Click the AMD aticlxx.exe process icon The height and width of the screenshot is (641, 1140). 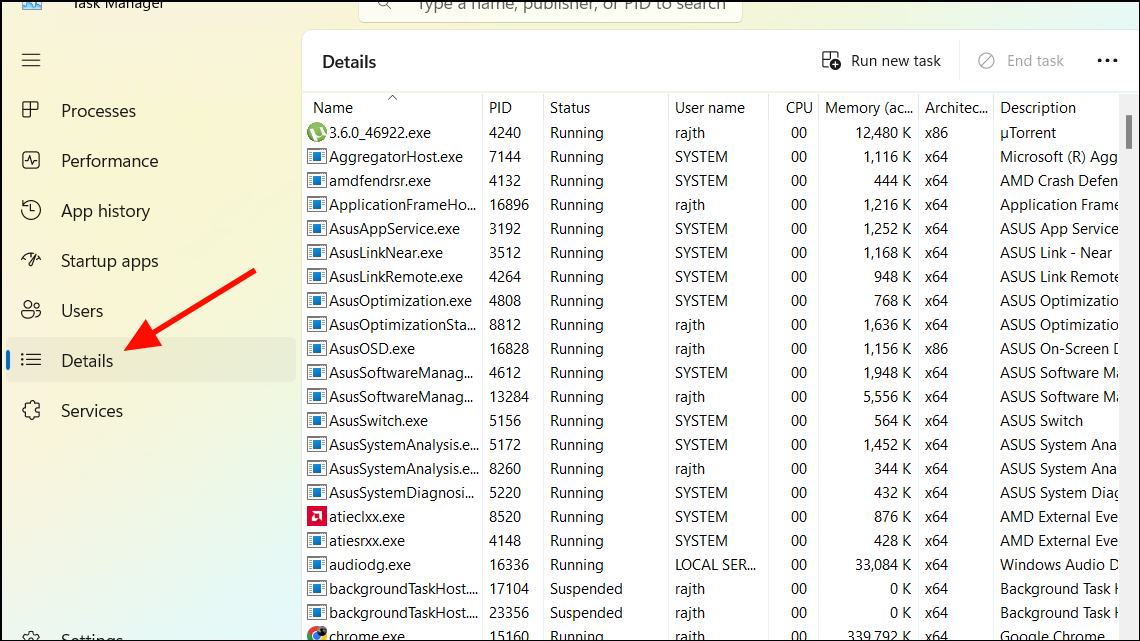tap(317, 516)
